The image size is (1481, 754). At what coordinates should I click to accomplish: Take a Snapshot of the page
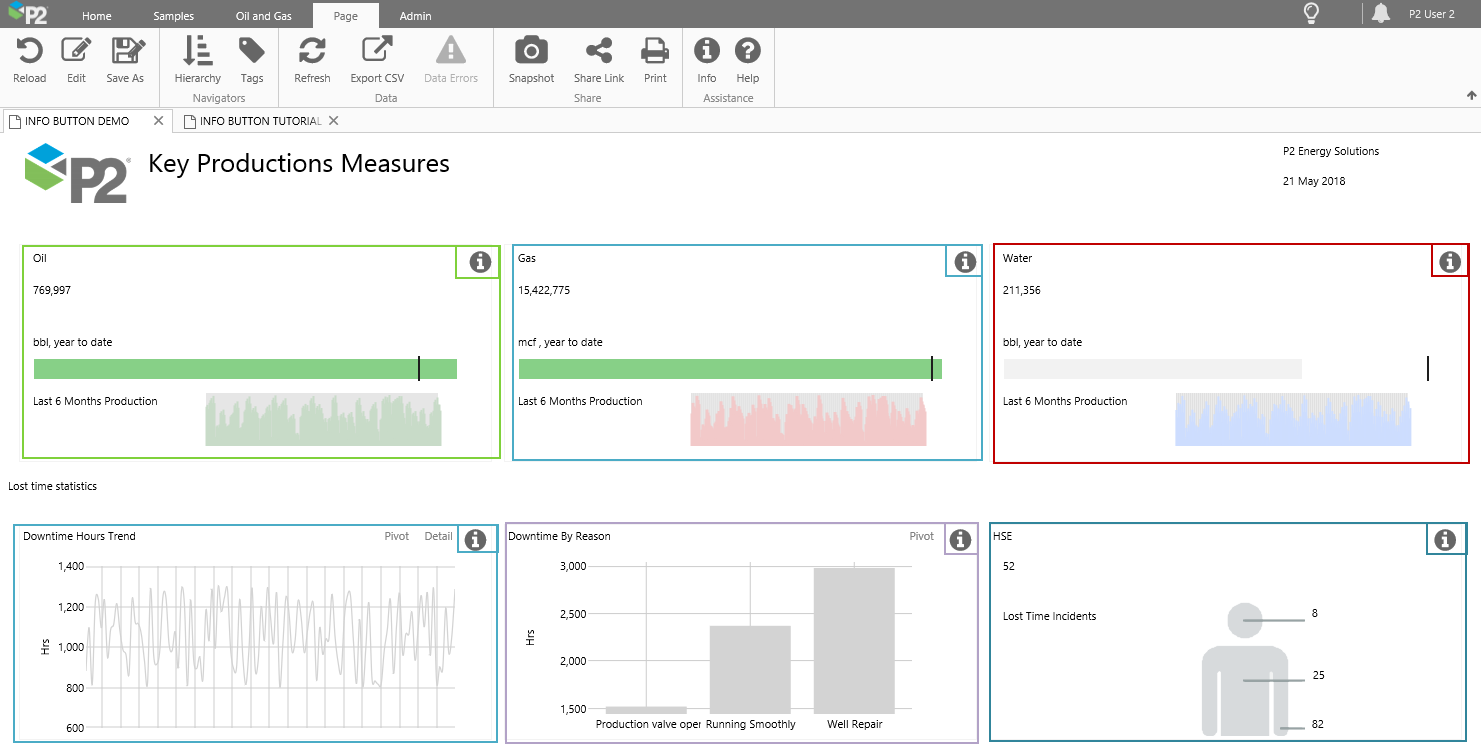pyautogui.click(x=531, y=52)
